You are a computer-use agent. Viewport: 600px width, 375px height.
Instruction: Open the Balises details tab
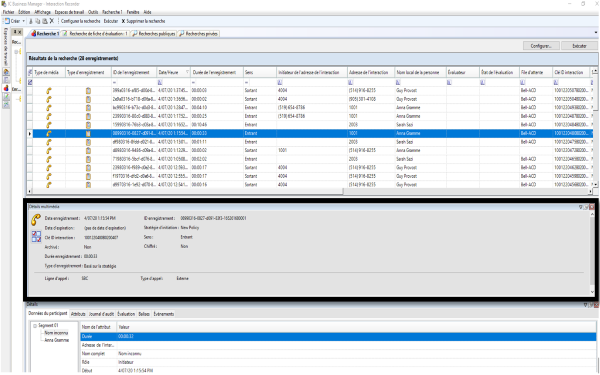click(x=144, y=314)
